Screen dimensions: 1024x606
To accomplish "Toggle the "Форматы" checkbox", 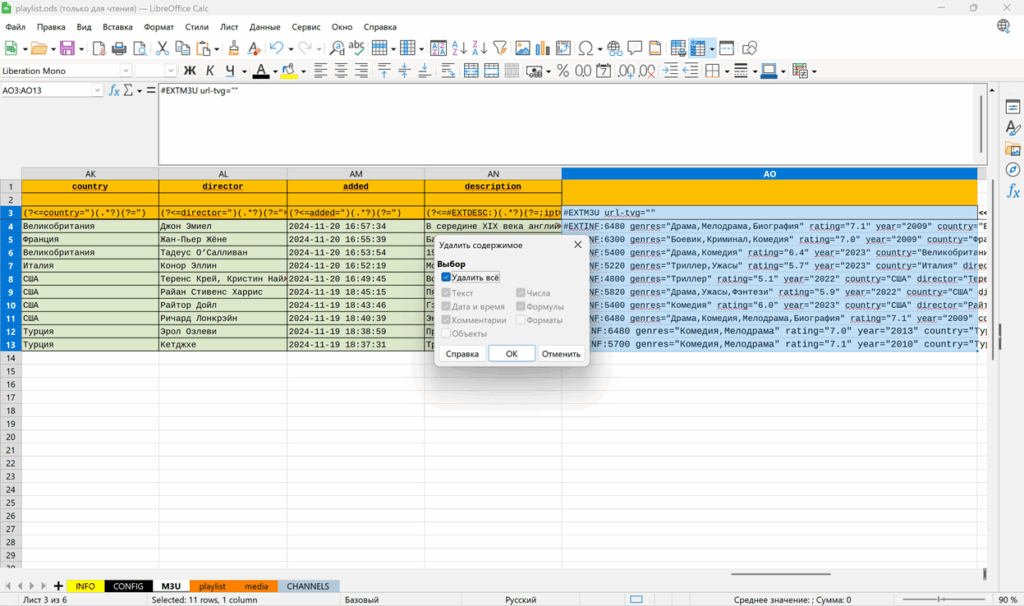I will coord(520,320).
